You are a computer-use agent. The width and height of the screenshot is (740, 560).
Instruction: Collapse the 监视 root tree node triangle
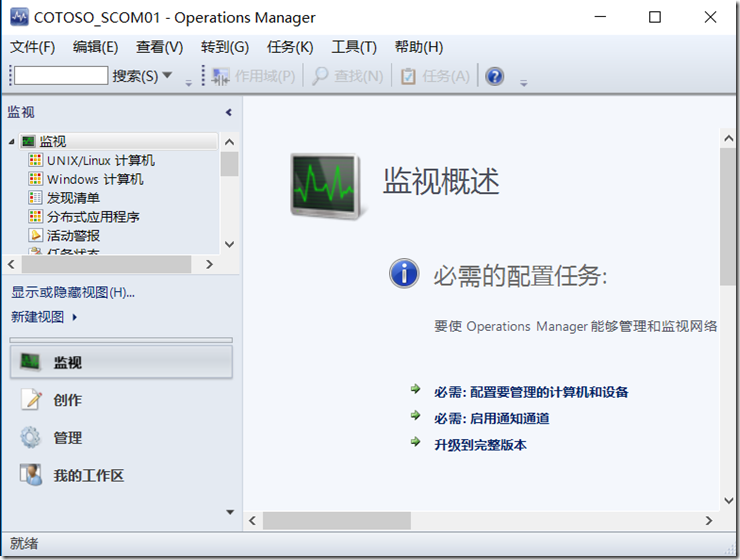tap(11, 142)
